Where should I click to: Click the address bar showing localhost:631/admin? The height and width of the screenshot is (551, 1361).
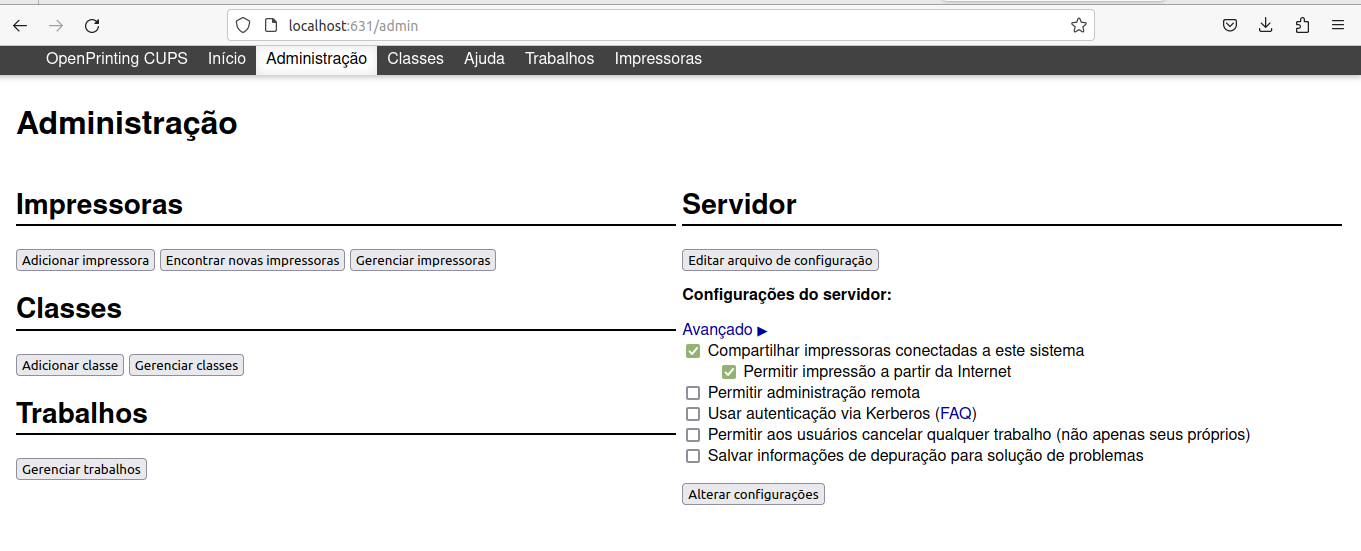point(650,26)
